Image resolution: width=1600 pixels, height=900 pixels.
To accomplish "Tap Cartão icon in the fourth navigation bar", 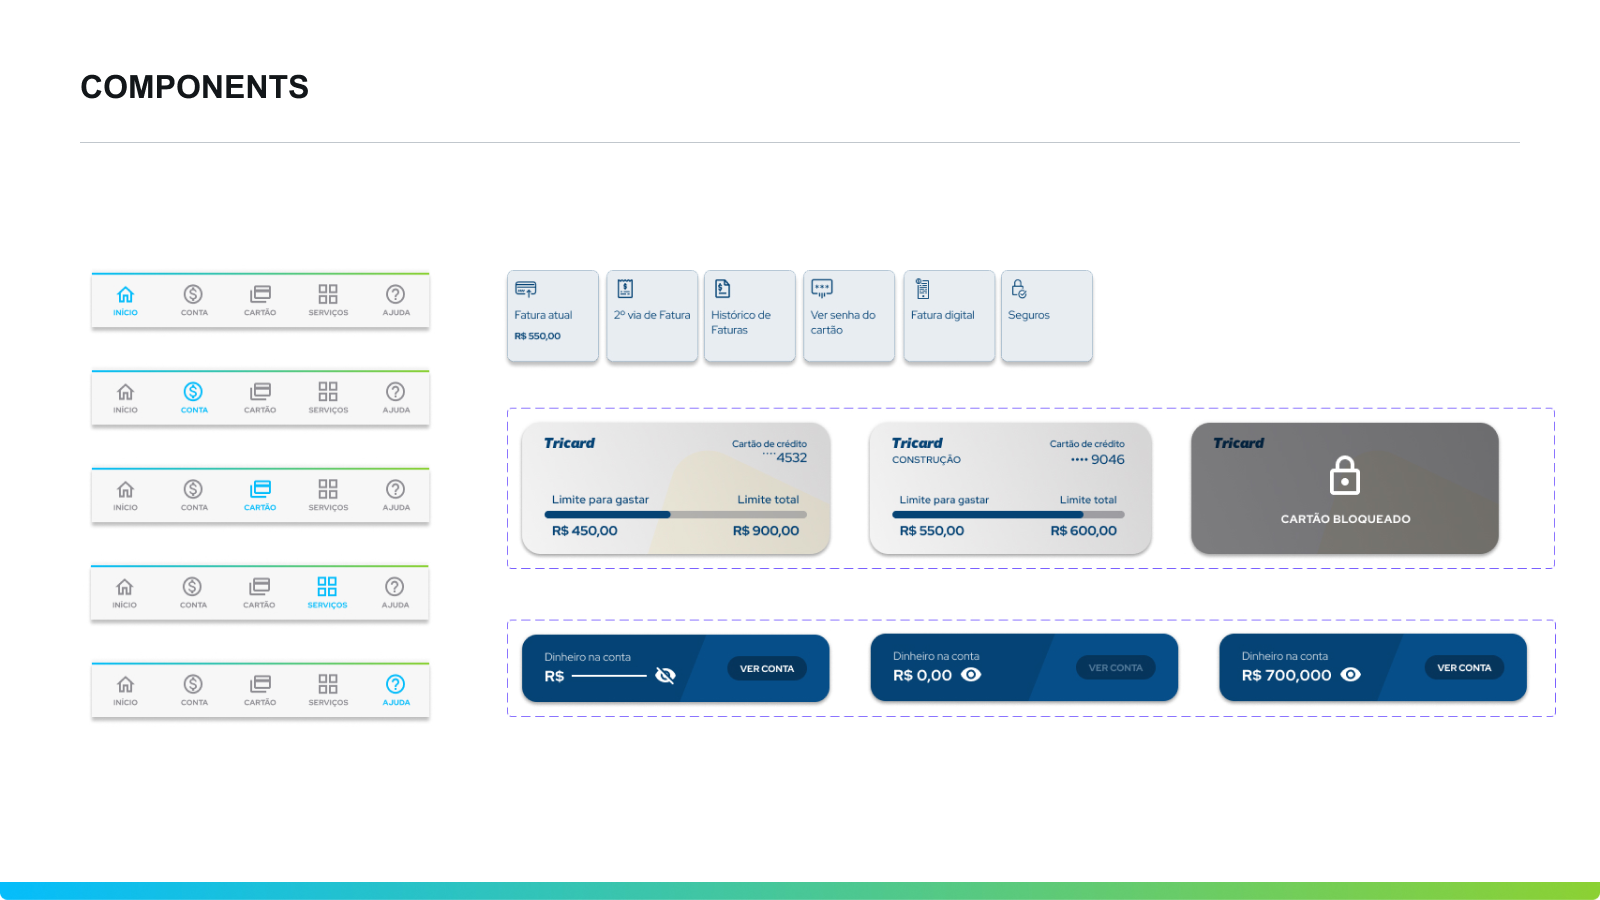I will tap(259, 586).
